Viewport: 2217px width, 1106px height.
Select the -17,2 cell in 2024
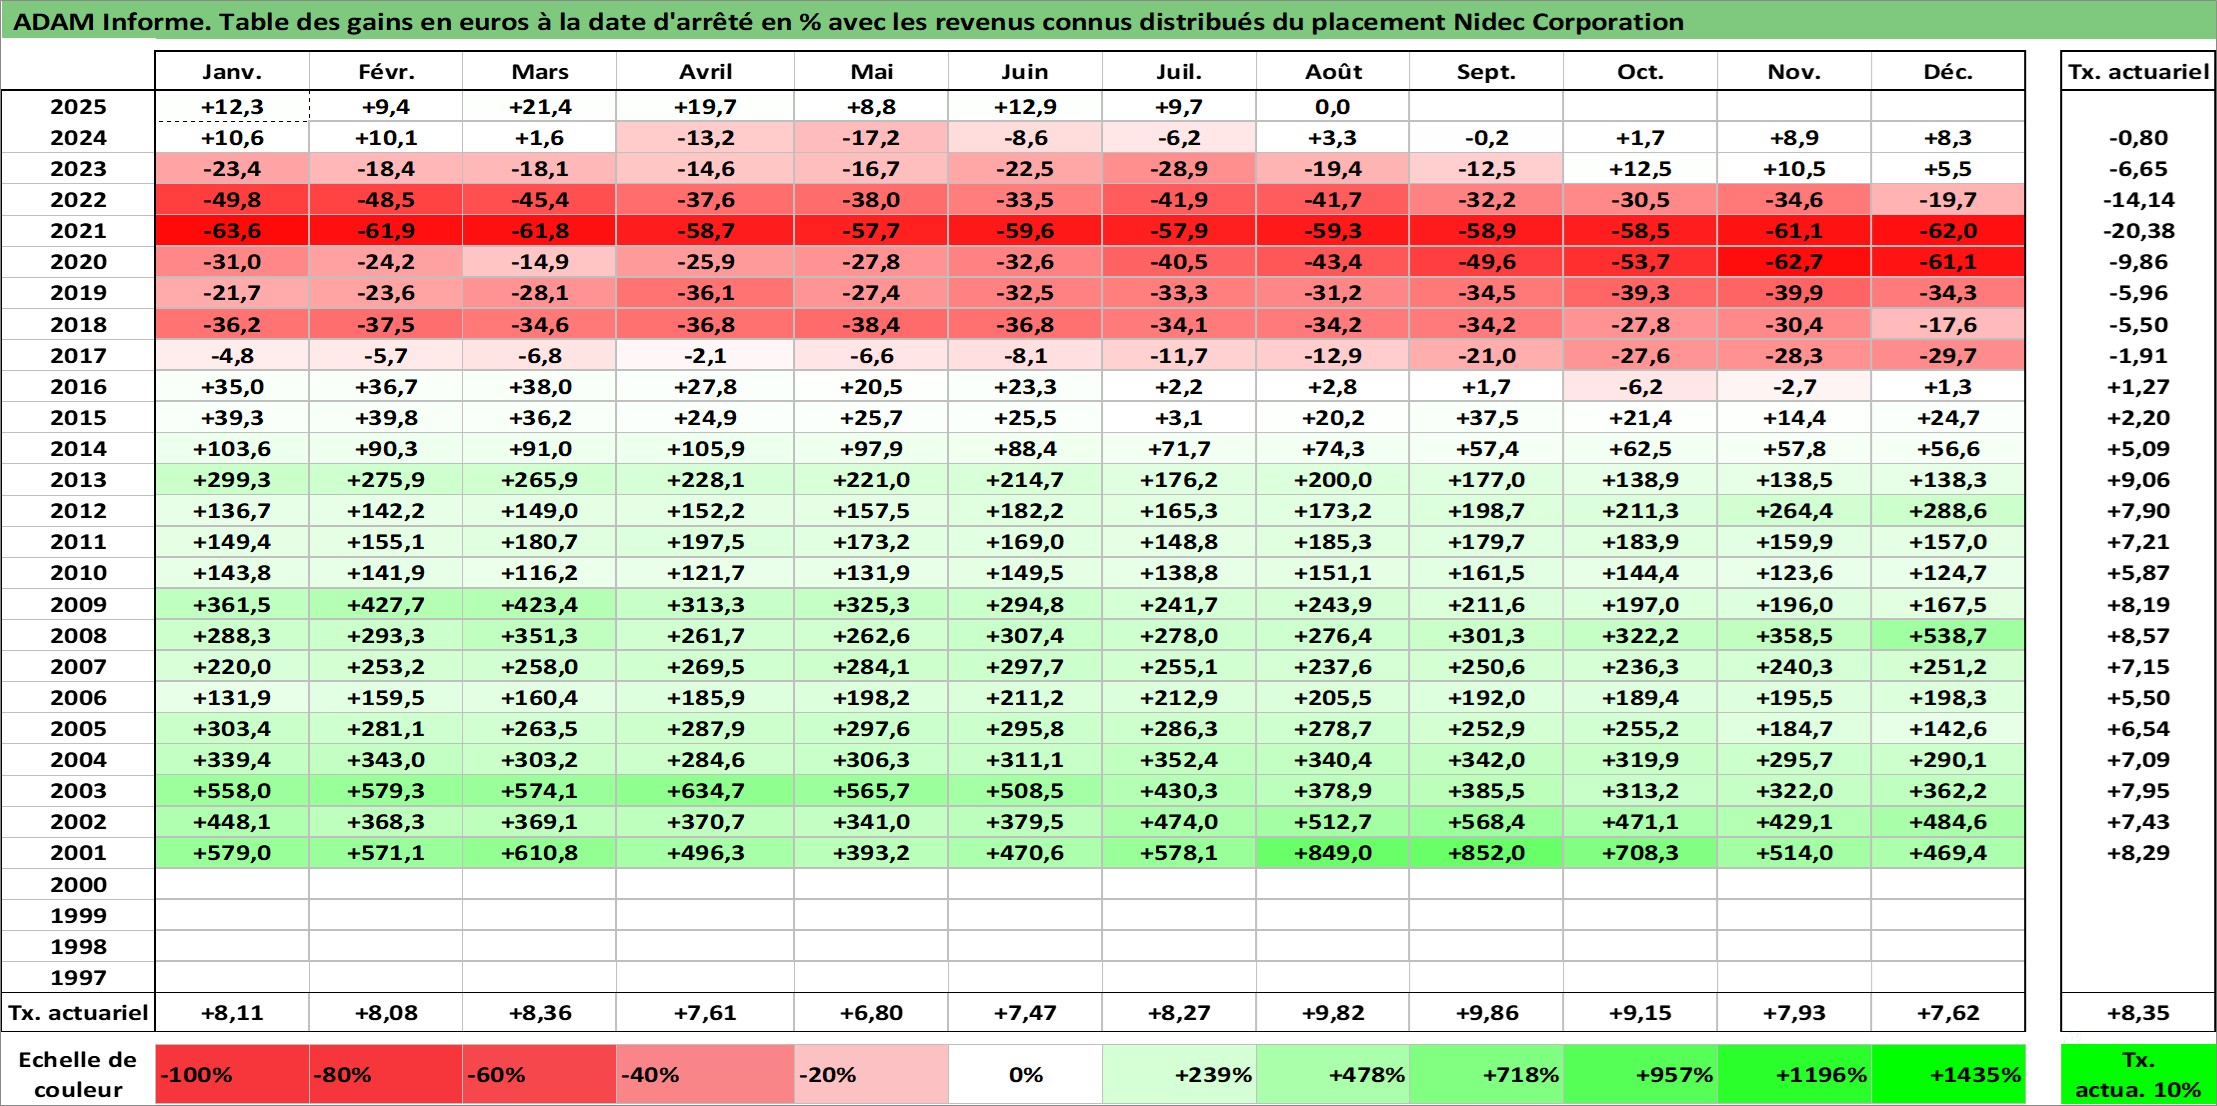[x=871, y=138]
